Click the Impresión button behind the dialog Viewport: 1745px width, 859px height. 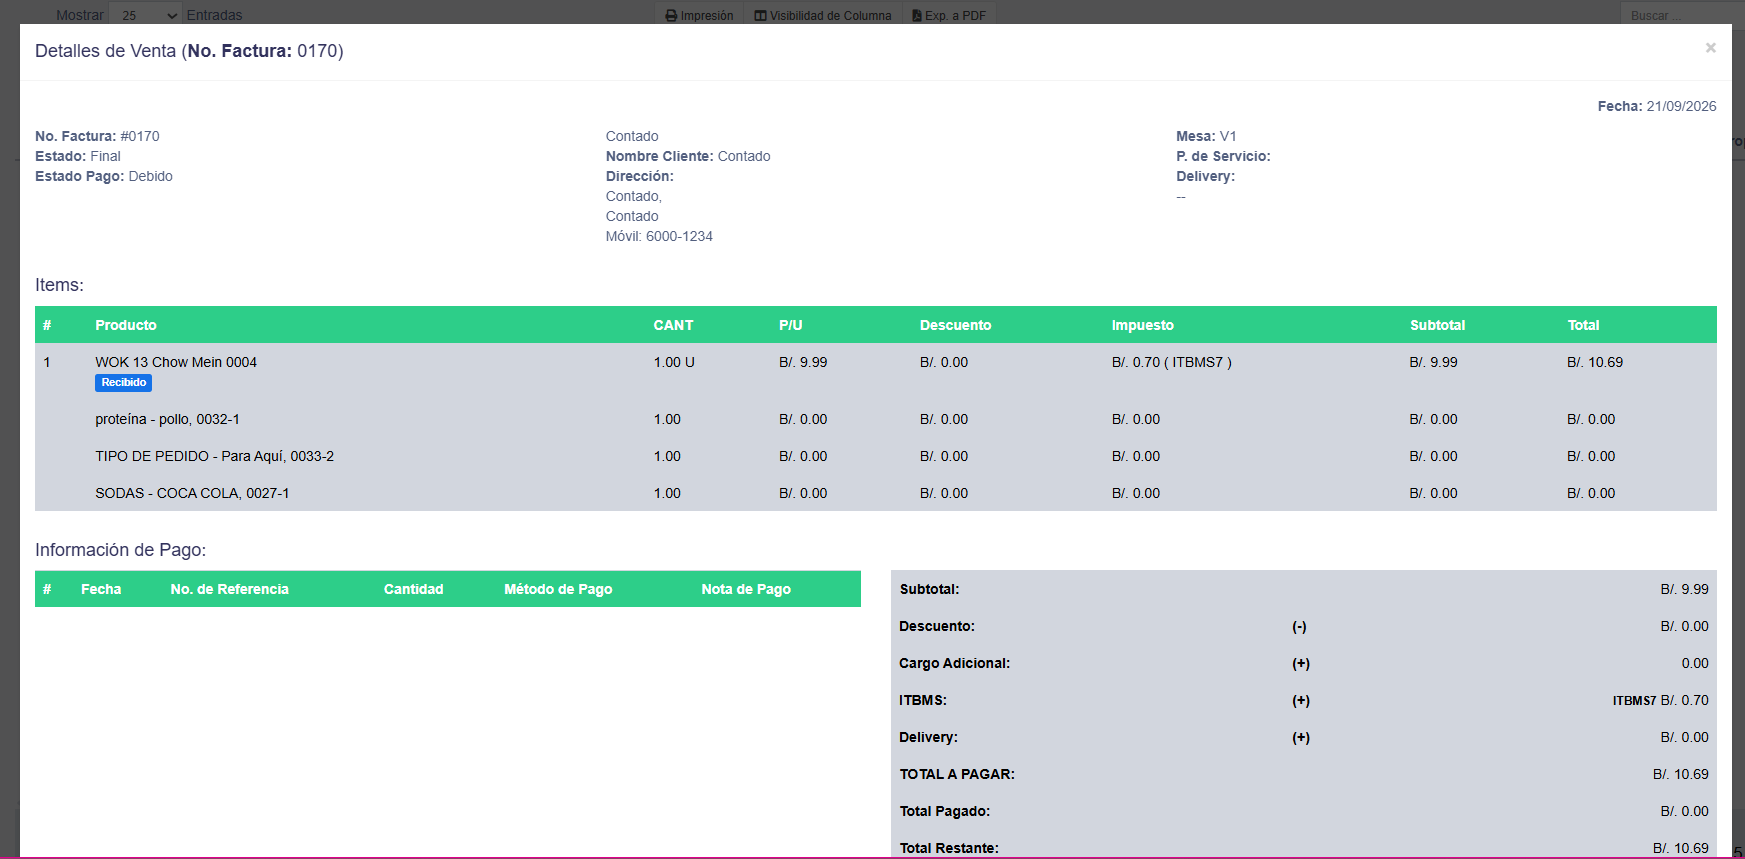(699, 15)
